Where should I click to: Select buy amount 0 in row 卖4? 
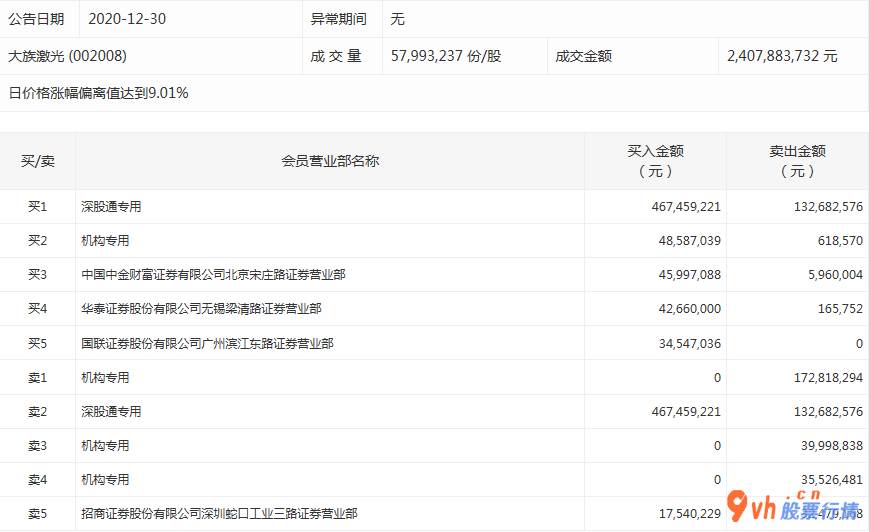click(x=717, y=479)
